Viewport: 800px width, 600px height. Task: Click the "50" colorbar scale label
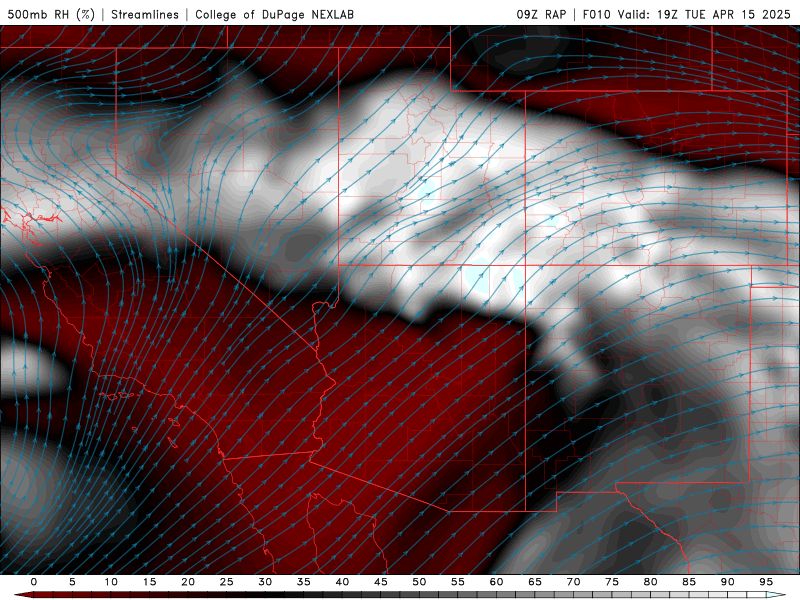(419, 582)
